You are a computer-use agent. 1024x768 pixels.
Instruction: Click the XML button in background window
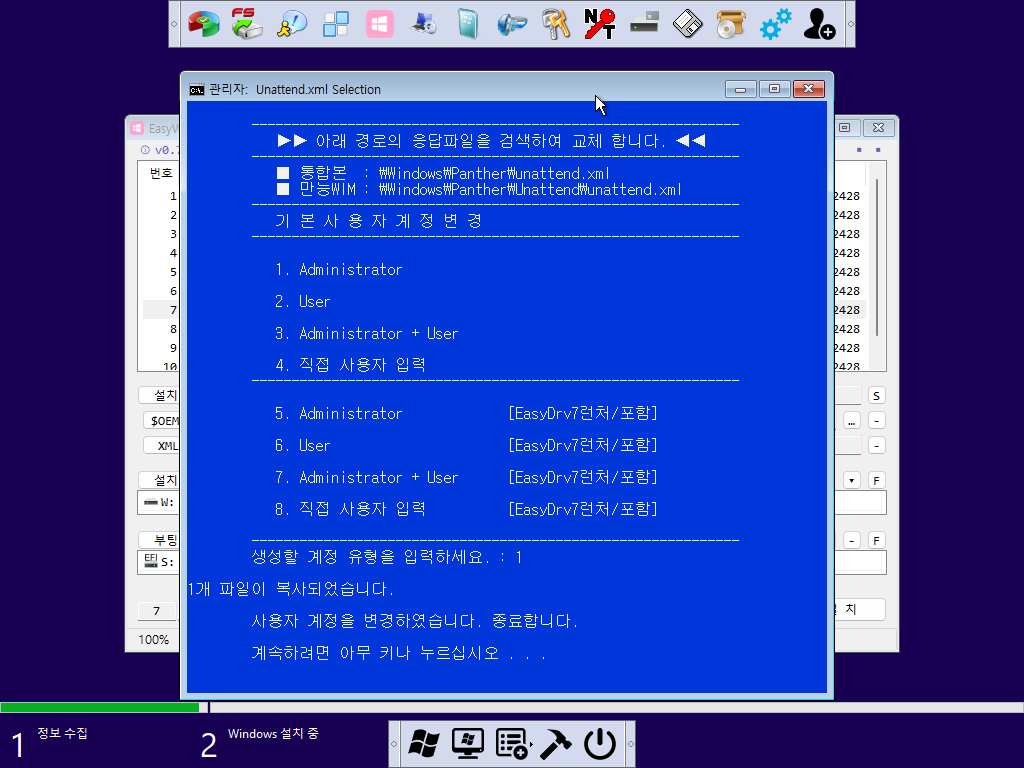[161, 445]
